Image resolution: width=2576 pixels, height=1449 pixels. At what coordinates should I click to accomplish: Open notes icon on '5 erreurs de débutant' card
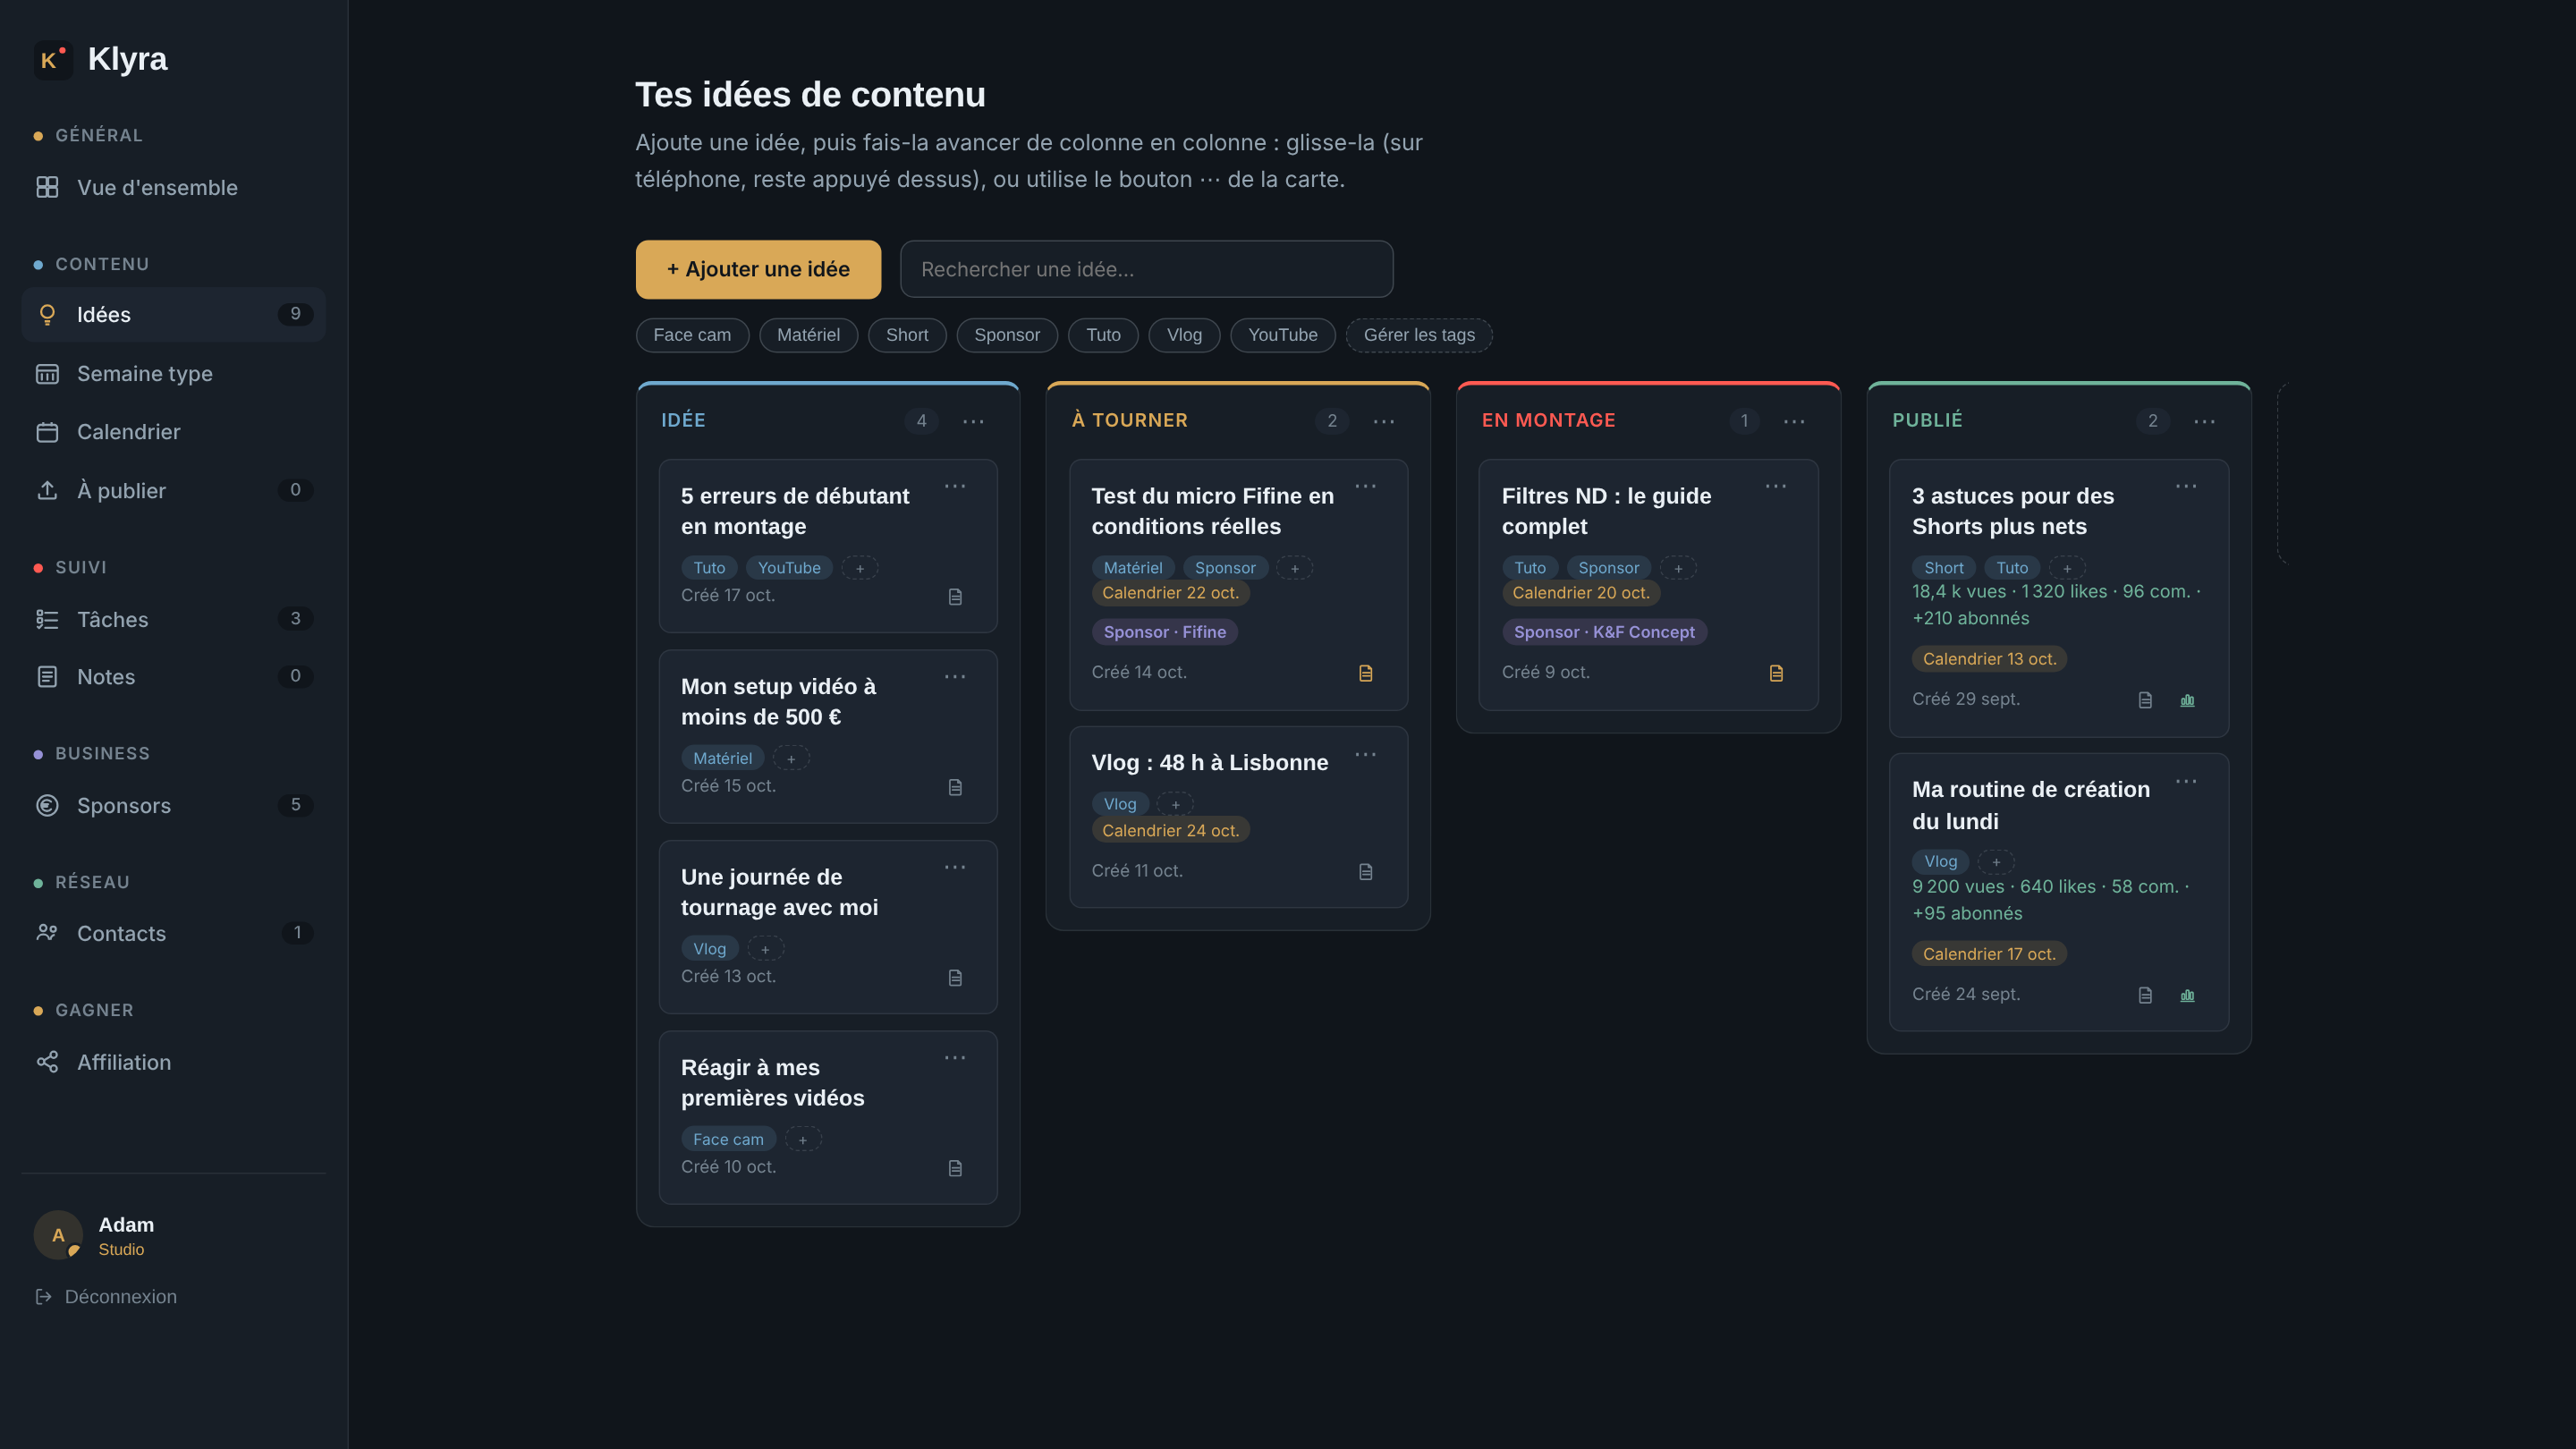[x=955, y=597]
